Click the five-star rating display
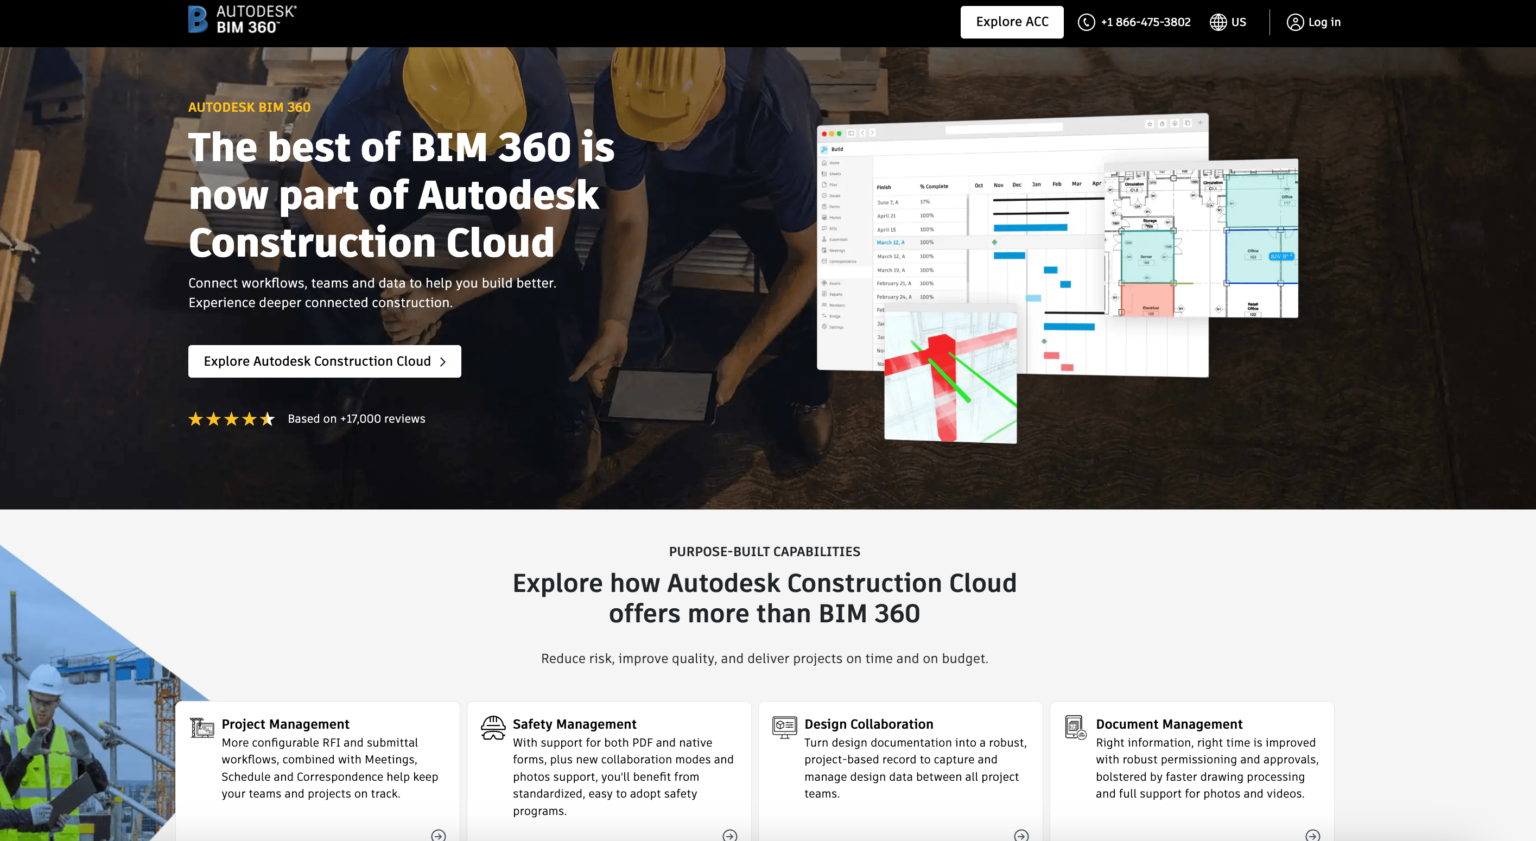The height and width of the screenshot is (841, 1536). click(231, 418)
